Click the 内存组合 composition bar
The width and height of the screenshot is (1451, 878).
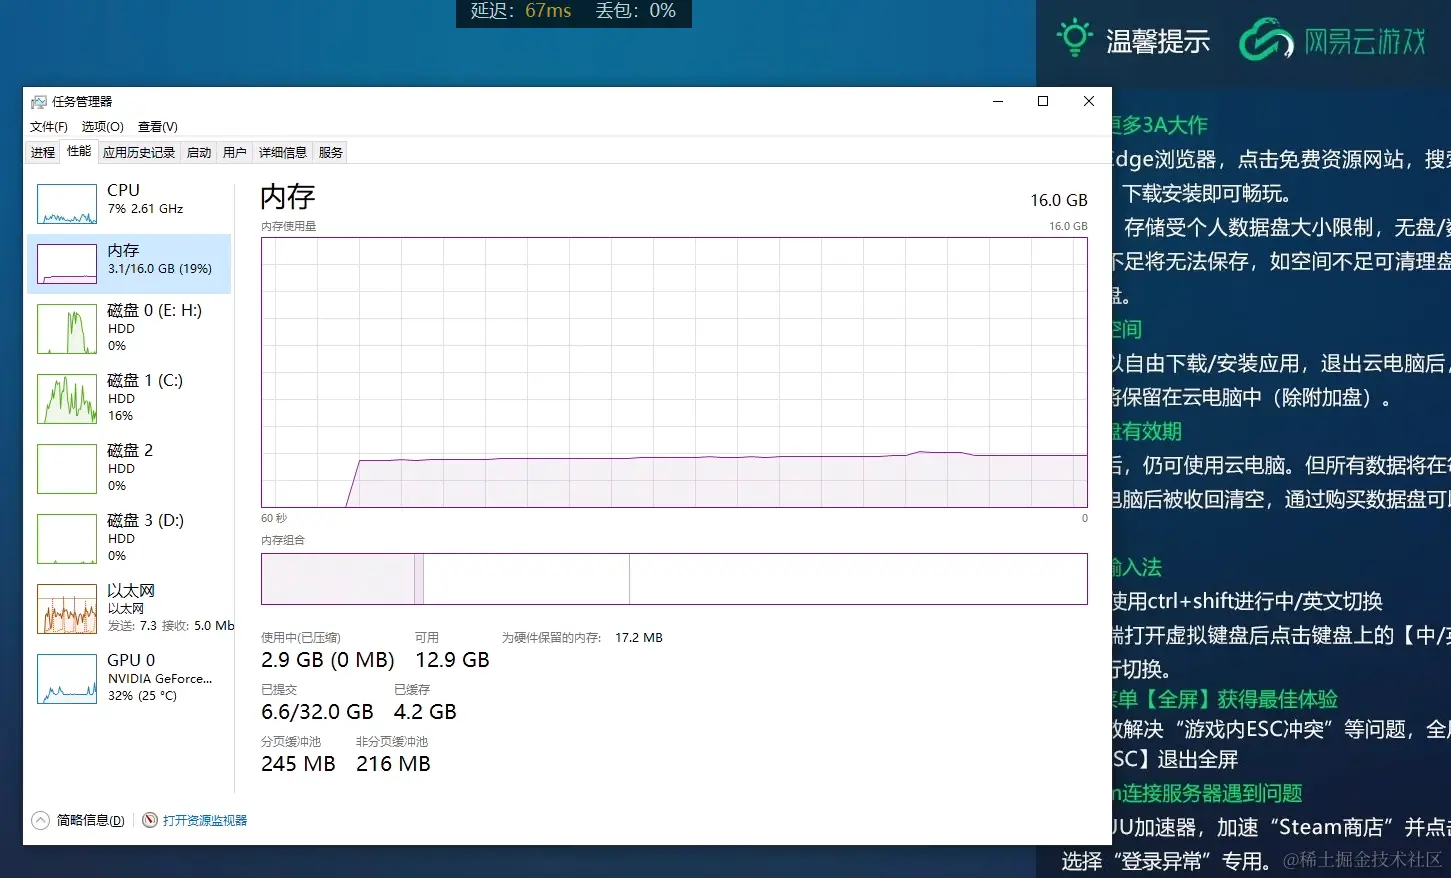tap(674, 579)
